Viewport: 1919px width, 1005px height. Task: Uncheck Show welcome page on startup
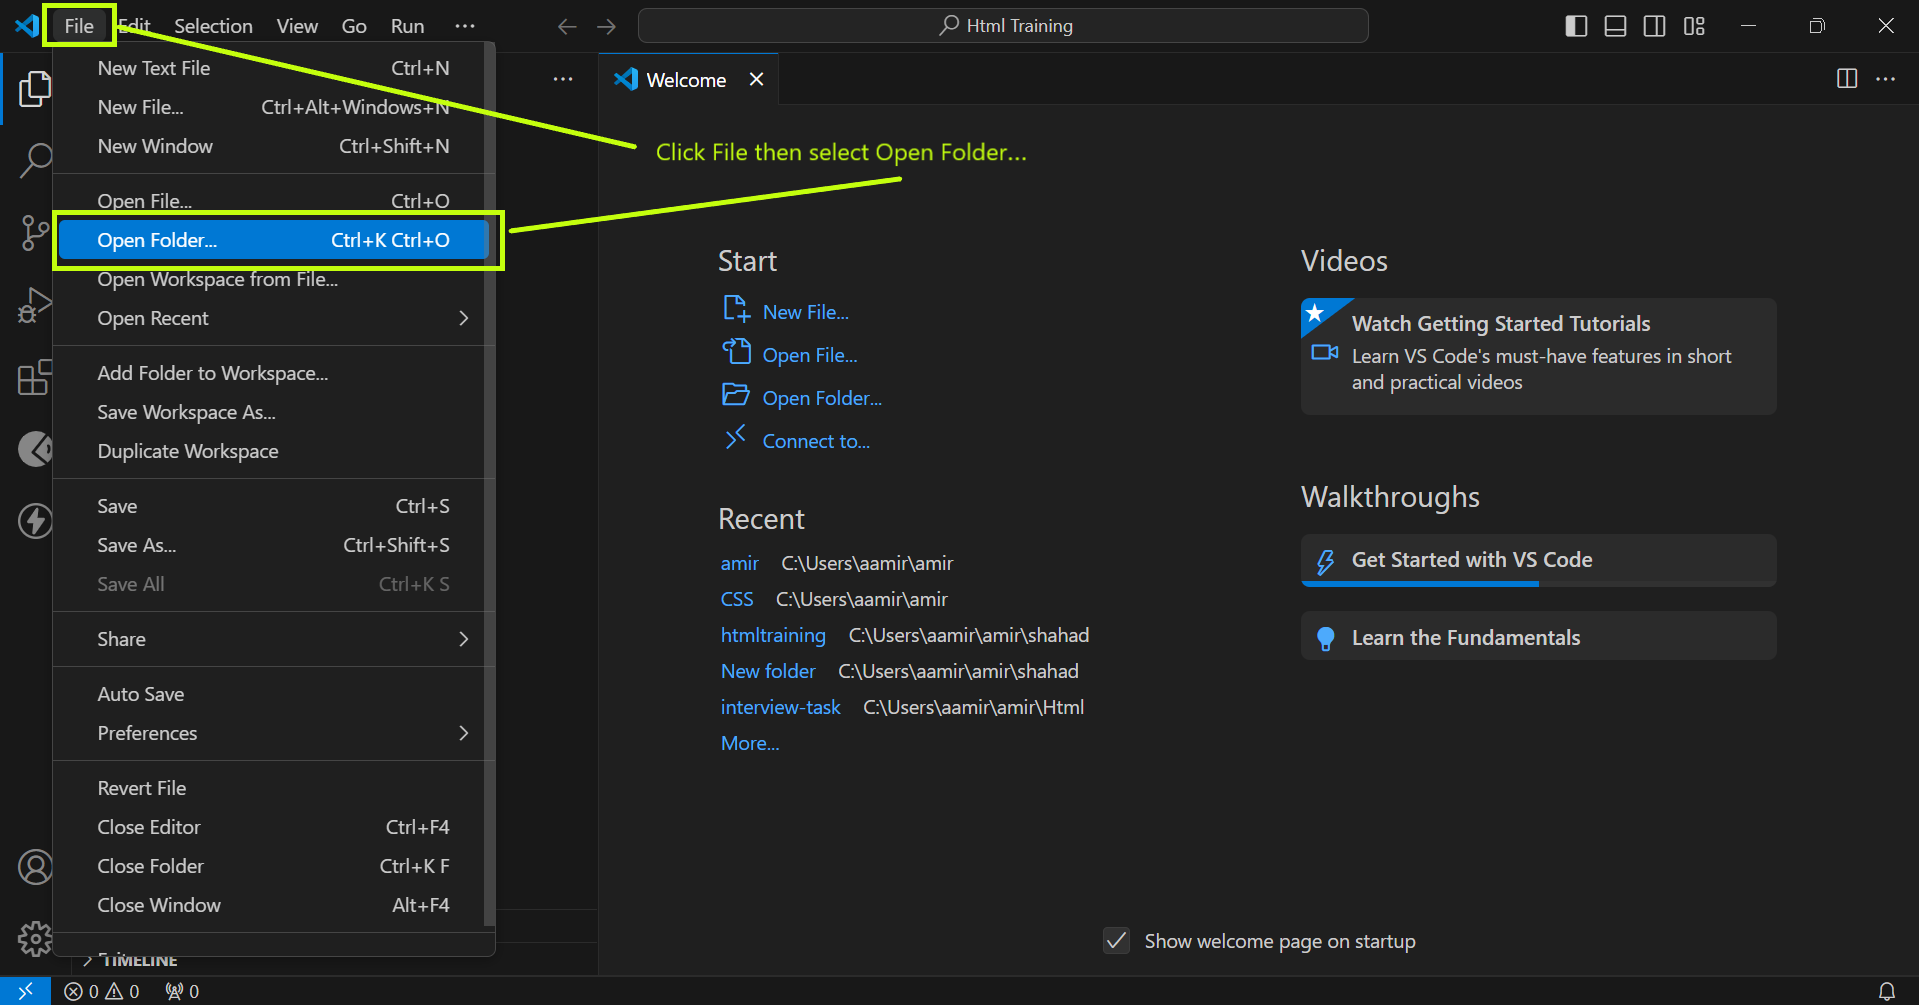click(1116, 940)
